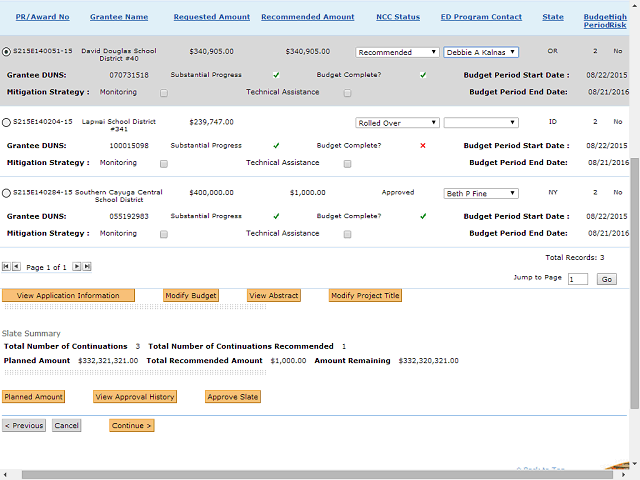Select the S215E140204-15 Lapwai School District radio button
This screenshot has width=640, height=480.
click(7, 122)
